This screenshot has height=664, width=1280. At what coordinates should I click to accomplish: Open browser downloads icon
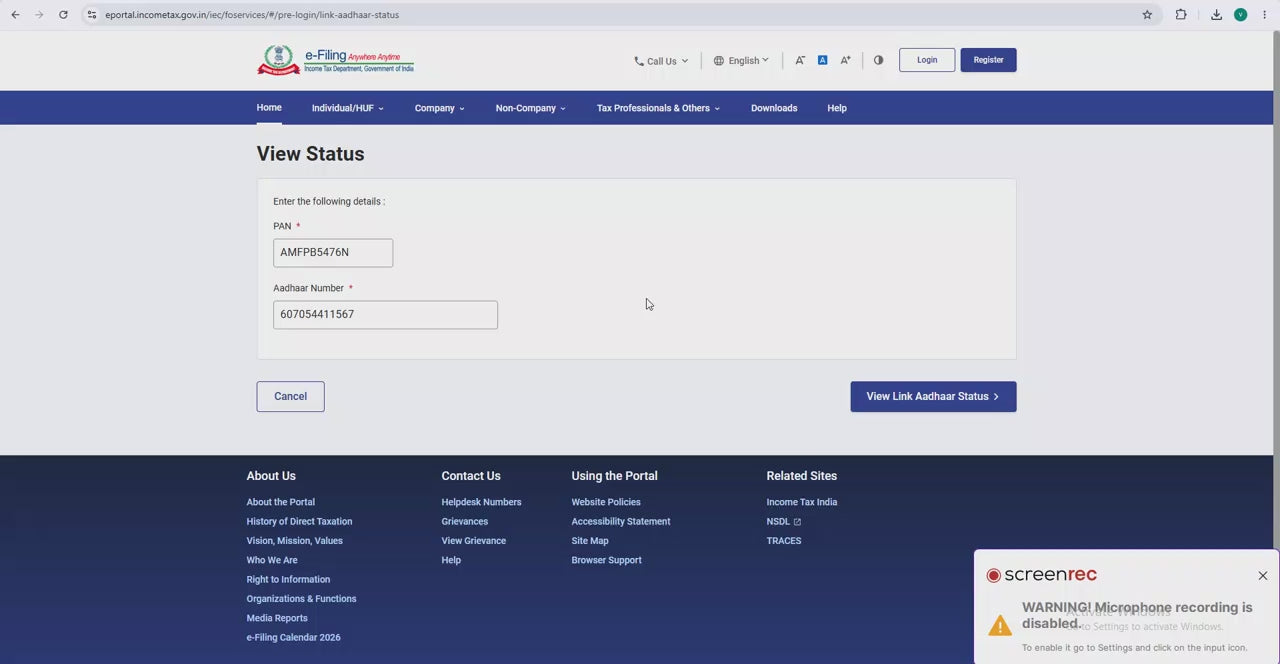tap(1216, 15)
